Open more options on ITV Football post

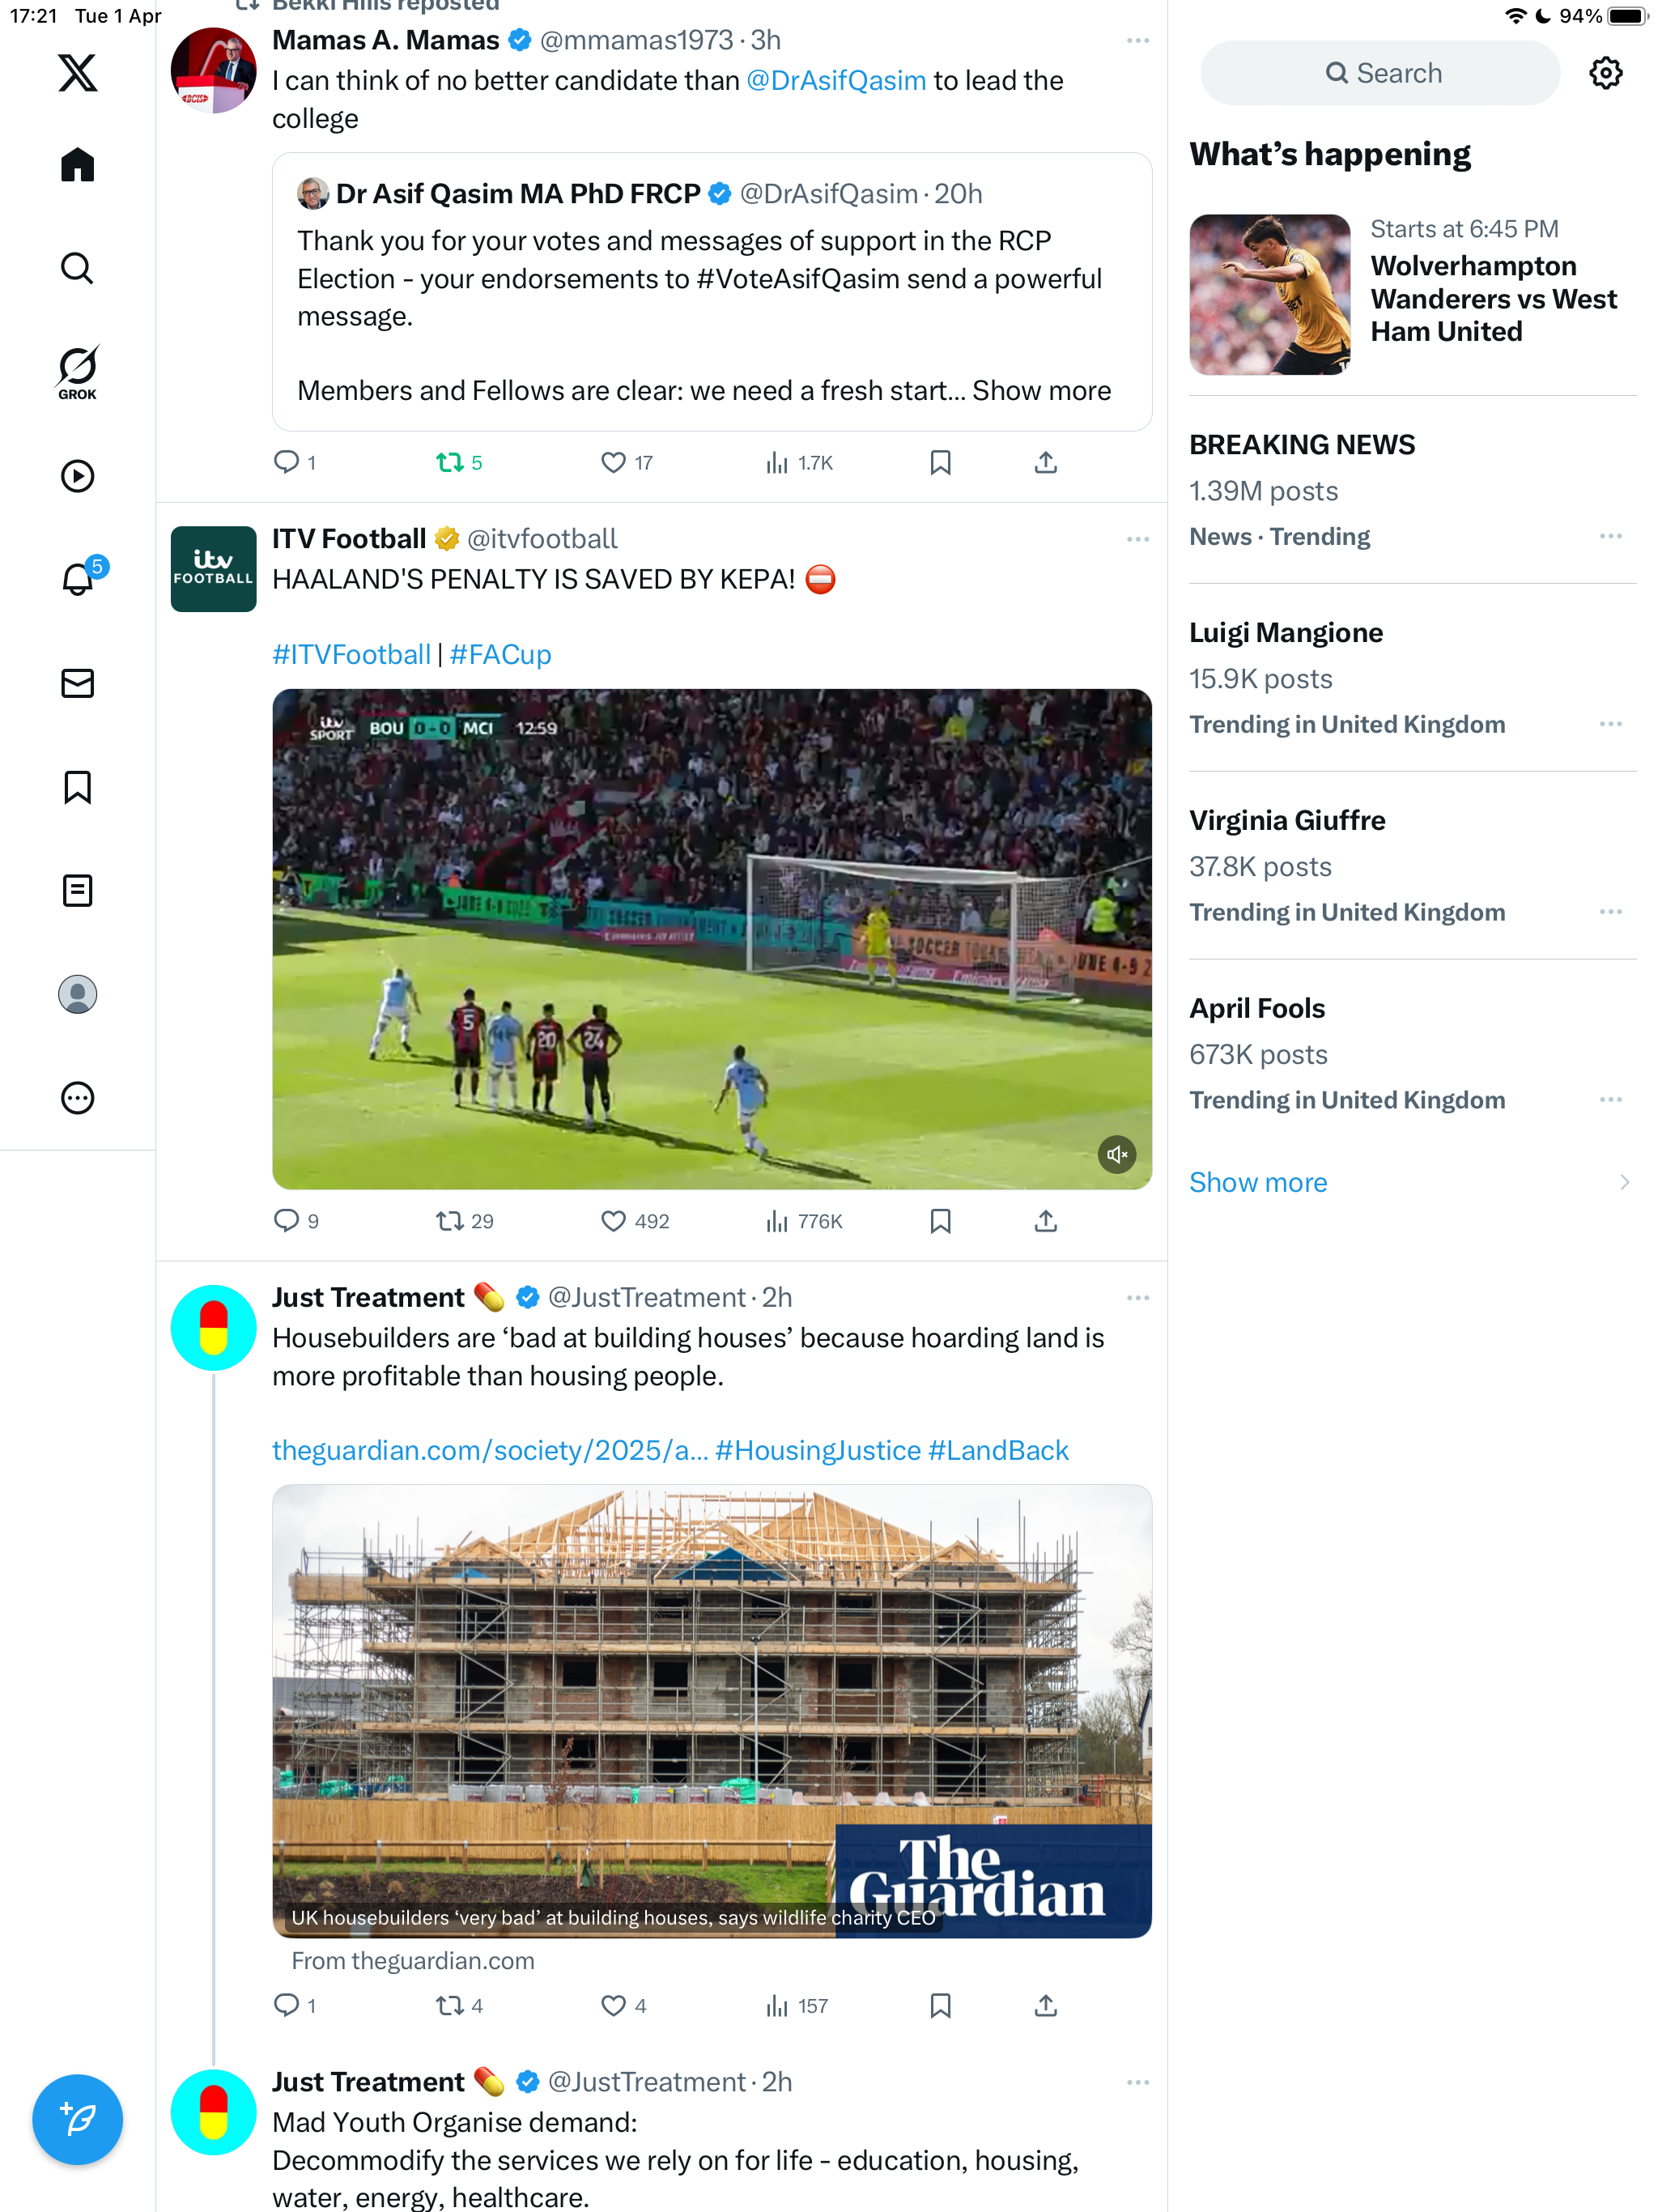click(x=1137, y=539)
